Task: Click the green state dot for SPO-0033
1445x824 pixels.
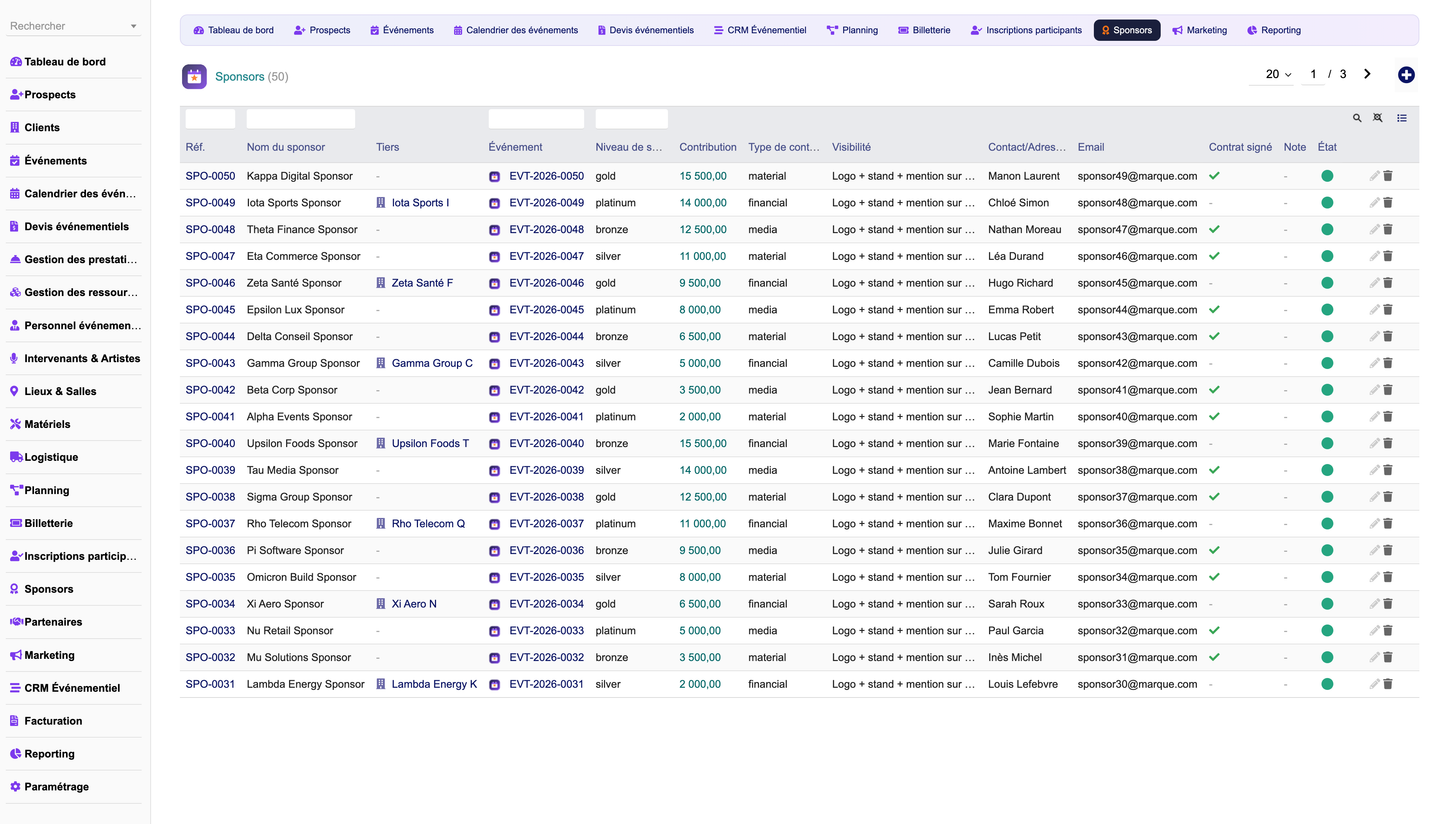Action: pyautogui.click(x=1327, y=631)
